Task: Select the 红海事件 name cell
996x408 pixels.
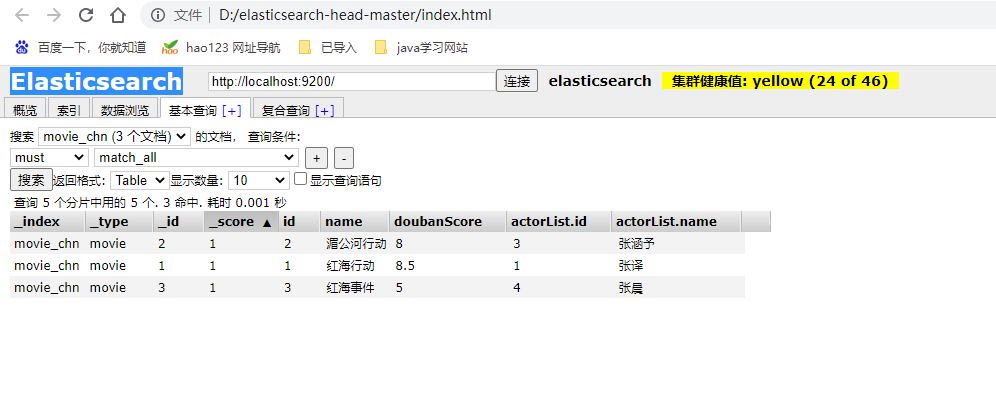Action: click(351, 288)
